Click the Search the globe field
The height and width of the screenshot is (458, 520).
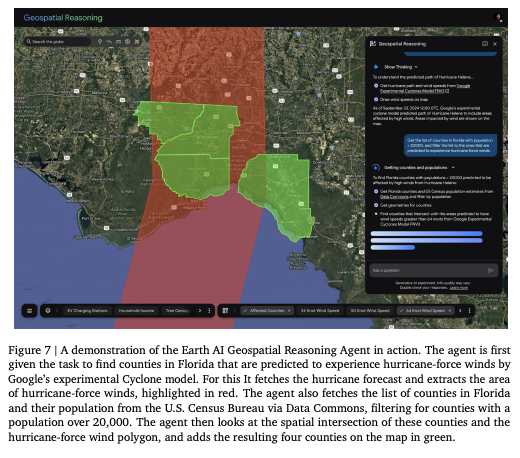pos(57,42)
